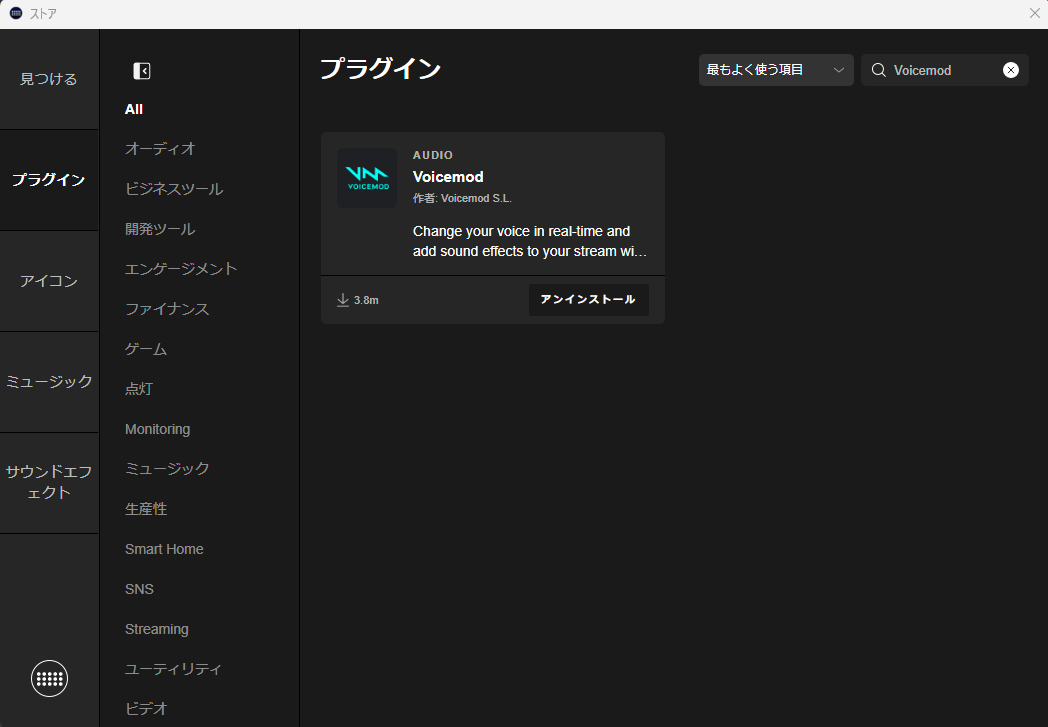Select the オーディオ category
This screenshot has width=1048, height=727.
click(x=160, y=149)
